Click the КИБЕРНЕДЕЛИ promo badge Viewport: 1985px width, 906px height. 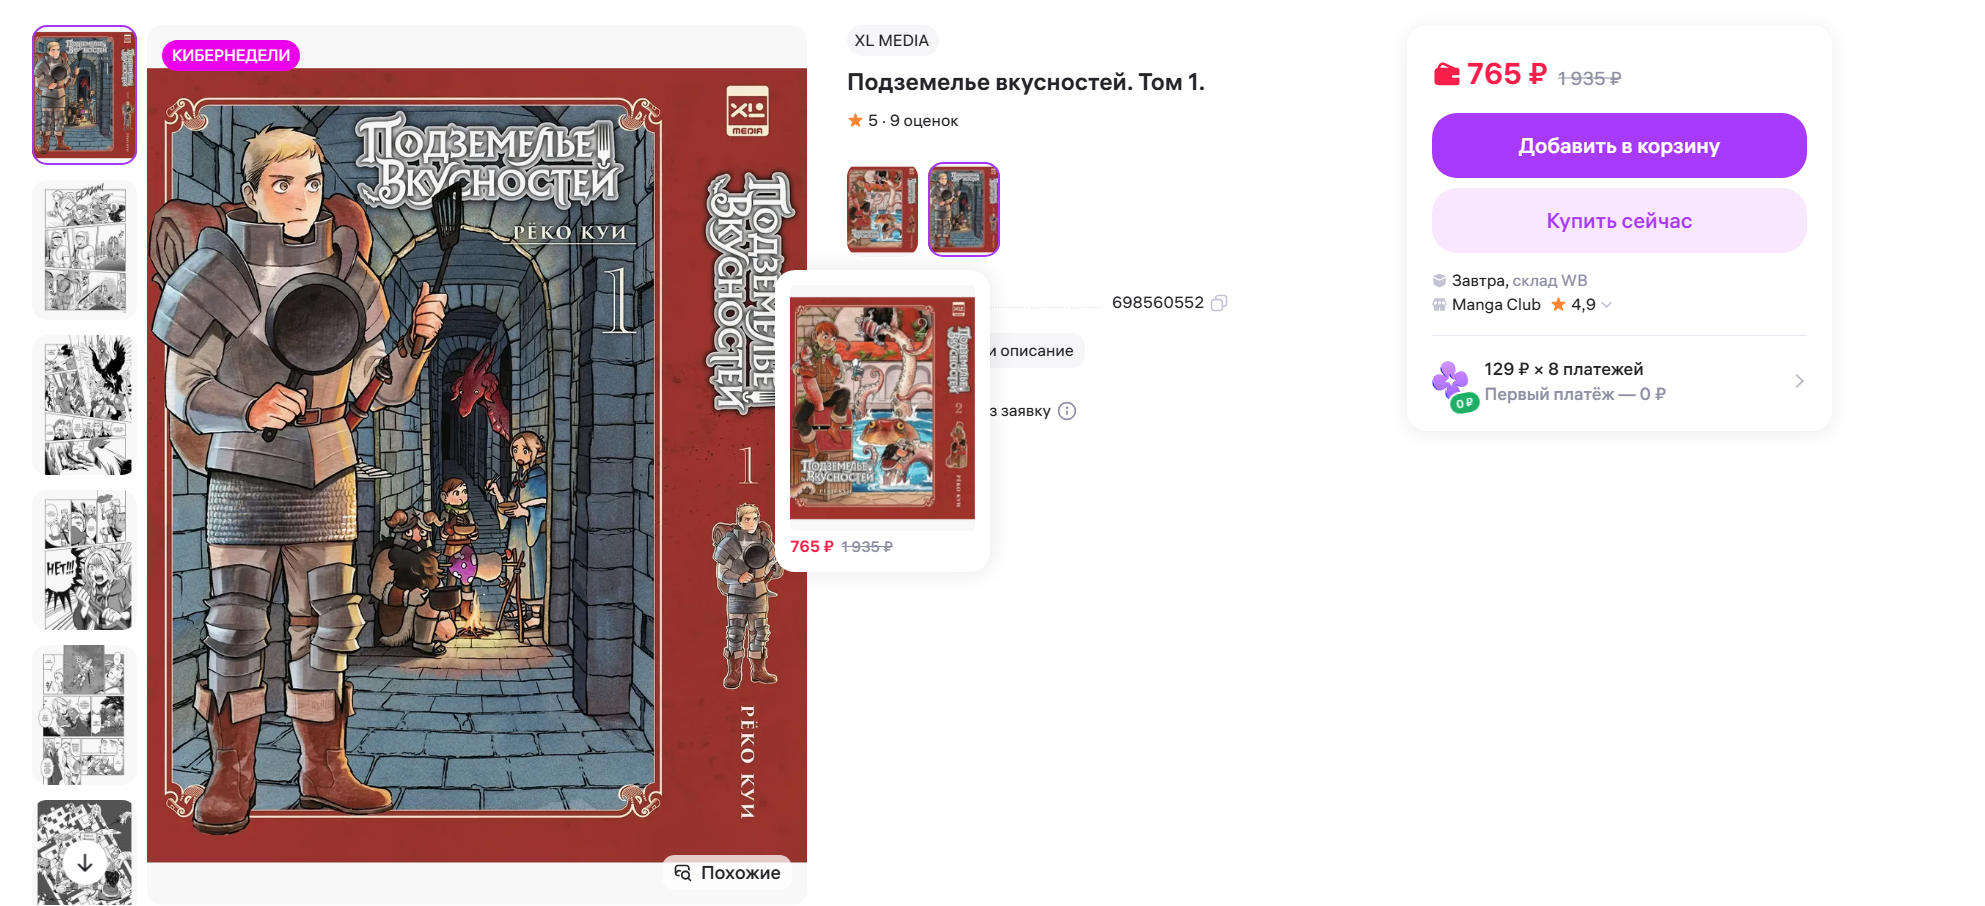click(231, 55)
